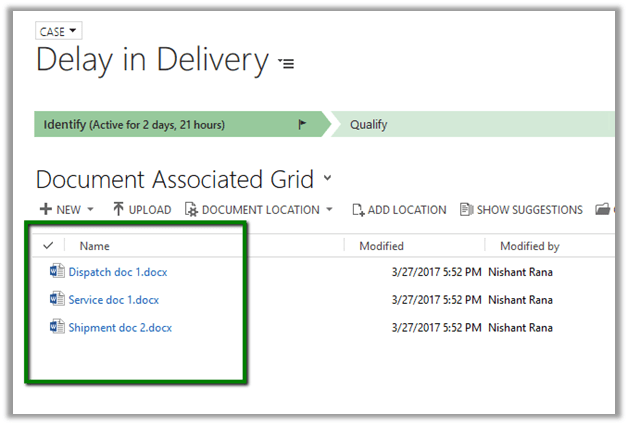
Task: Click the list menu icon beside Delay in Delivery
Action: point(287,64)
